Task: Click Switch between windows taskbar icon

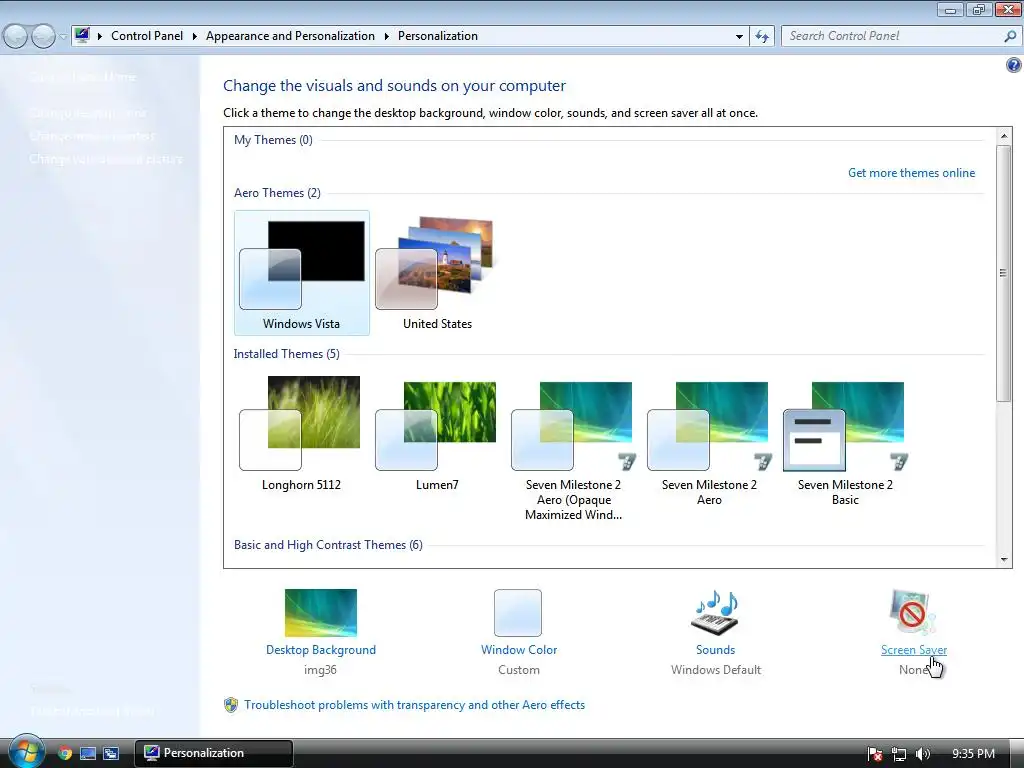Action: [111, 753]
